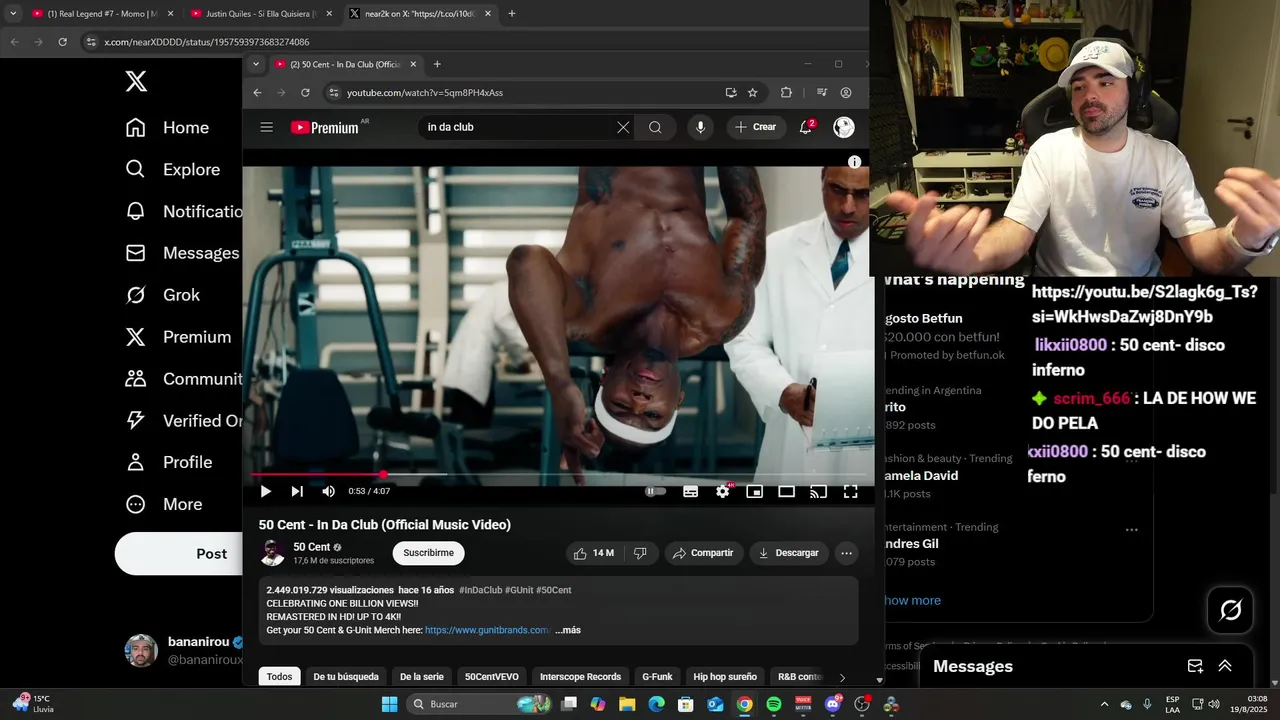1280x720 pixels.
Task: Like the video with 14 M likes
Action: (594, 553)
